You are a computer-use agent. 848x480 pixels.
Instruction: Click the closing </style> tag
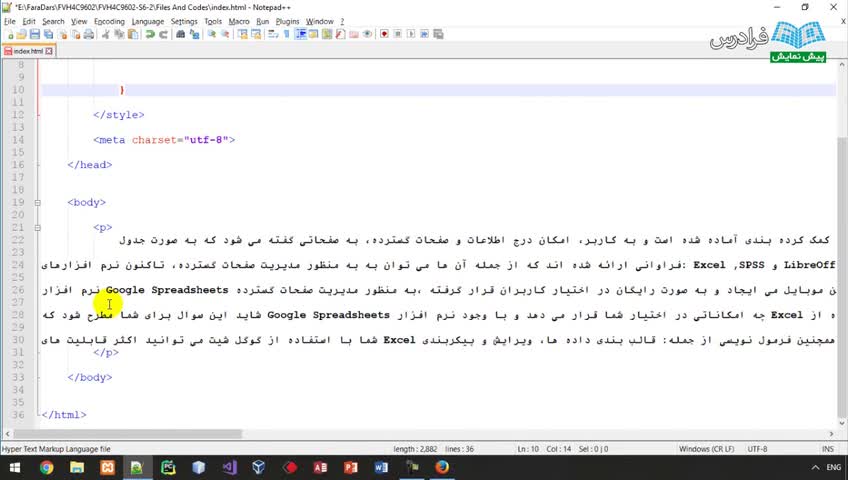point(118,115)
